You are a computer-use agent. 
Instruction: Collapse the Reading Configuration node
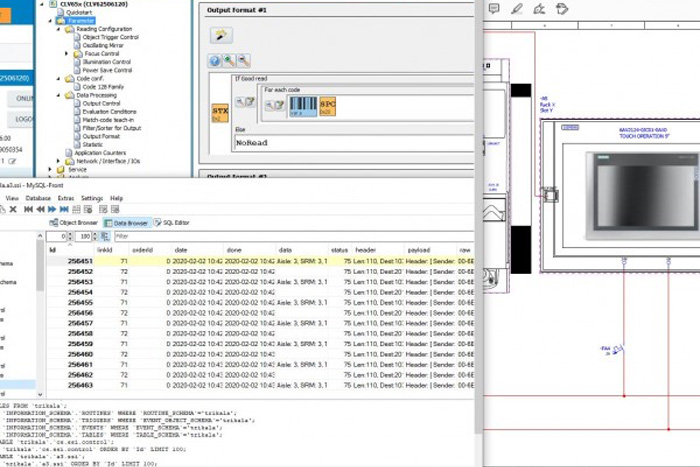point(58,29)
